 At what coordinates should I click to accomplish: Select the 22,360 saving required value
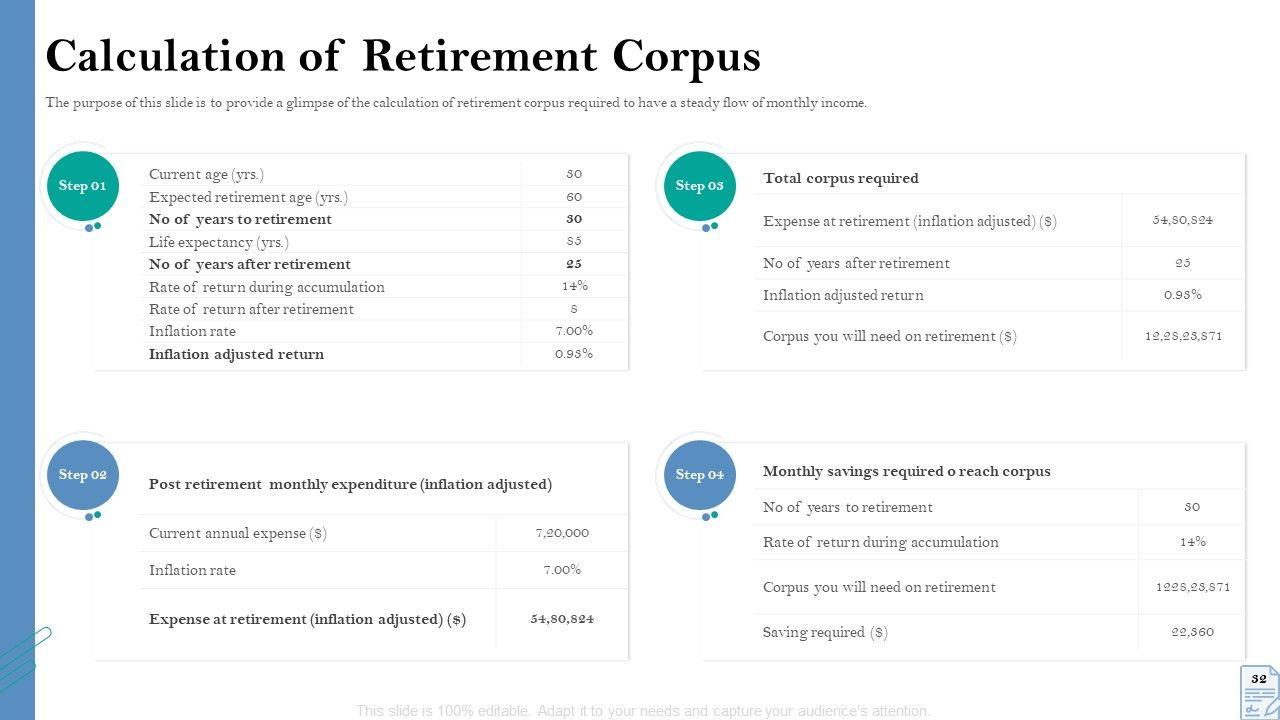click(x=1192, y=632)
